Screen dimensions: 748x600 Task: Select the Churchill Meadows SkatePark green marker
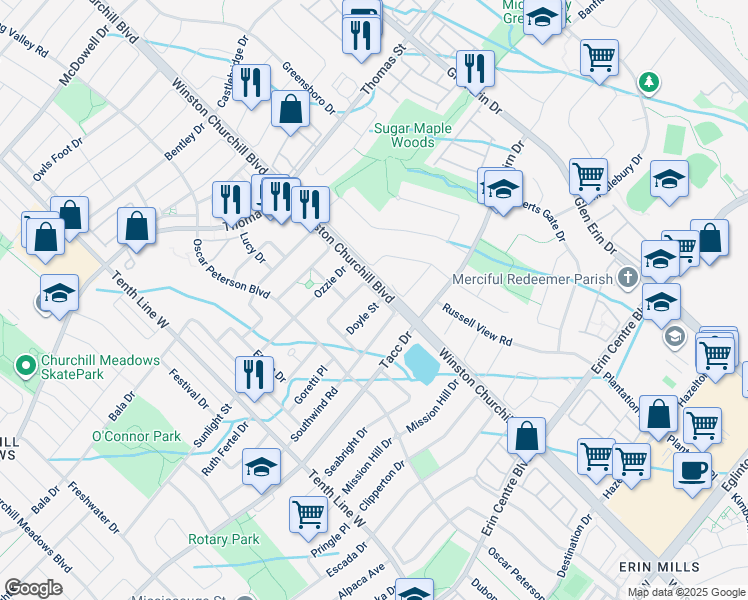point(27,368)
